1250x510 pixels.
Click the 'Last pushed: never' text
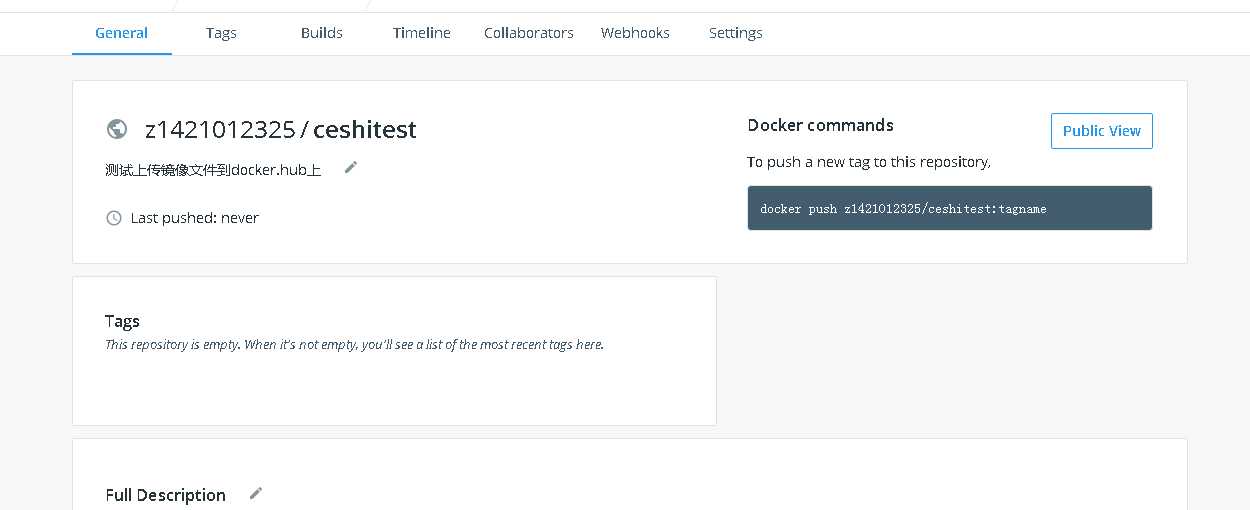coord(194,218)
